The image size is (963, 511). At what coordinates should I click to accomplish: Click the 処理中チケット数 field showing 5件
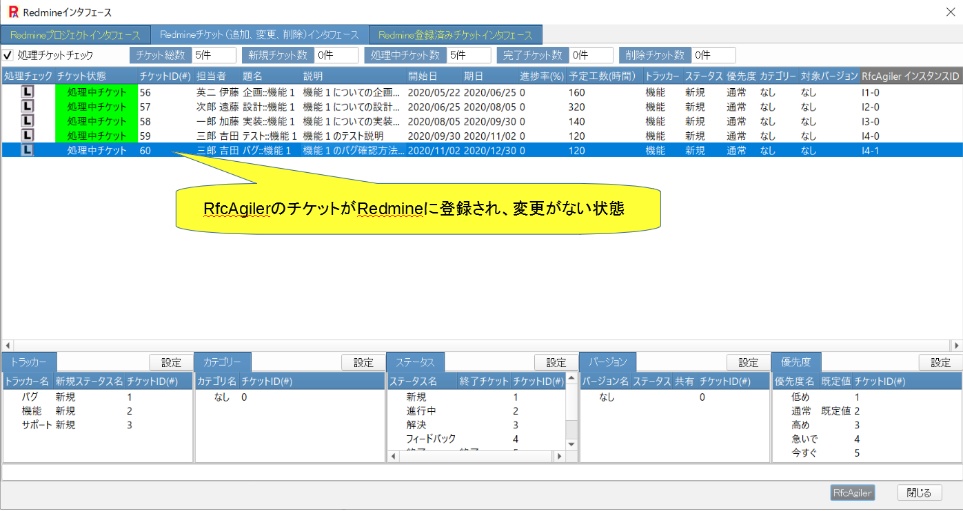469,55
